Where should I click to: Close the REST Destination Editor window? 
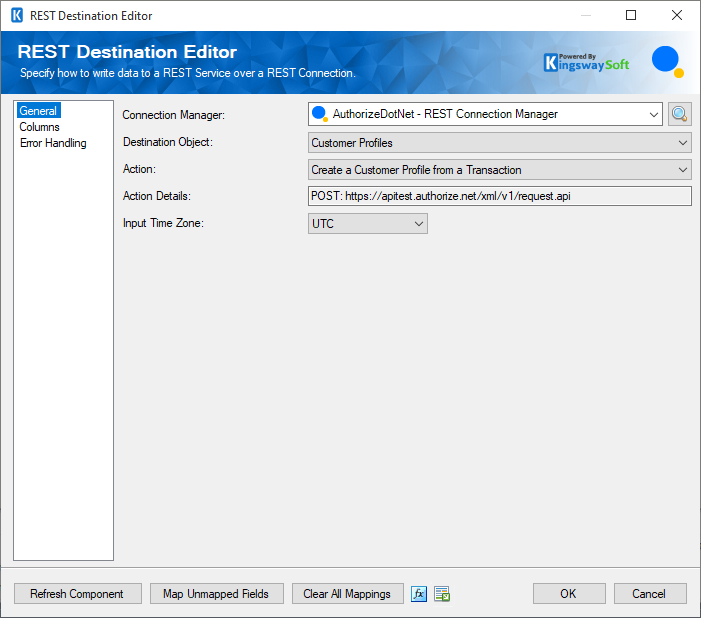click(x=677, y=15)
